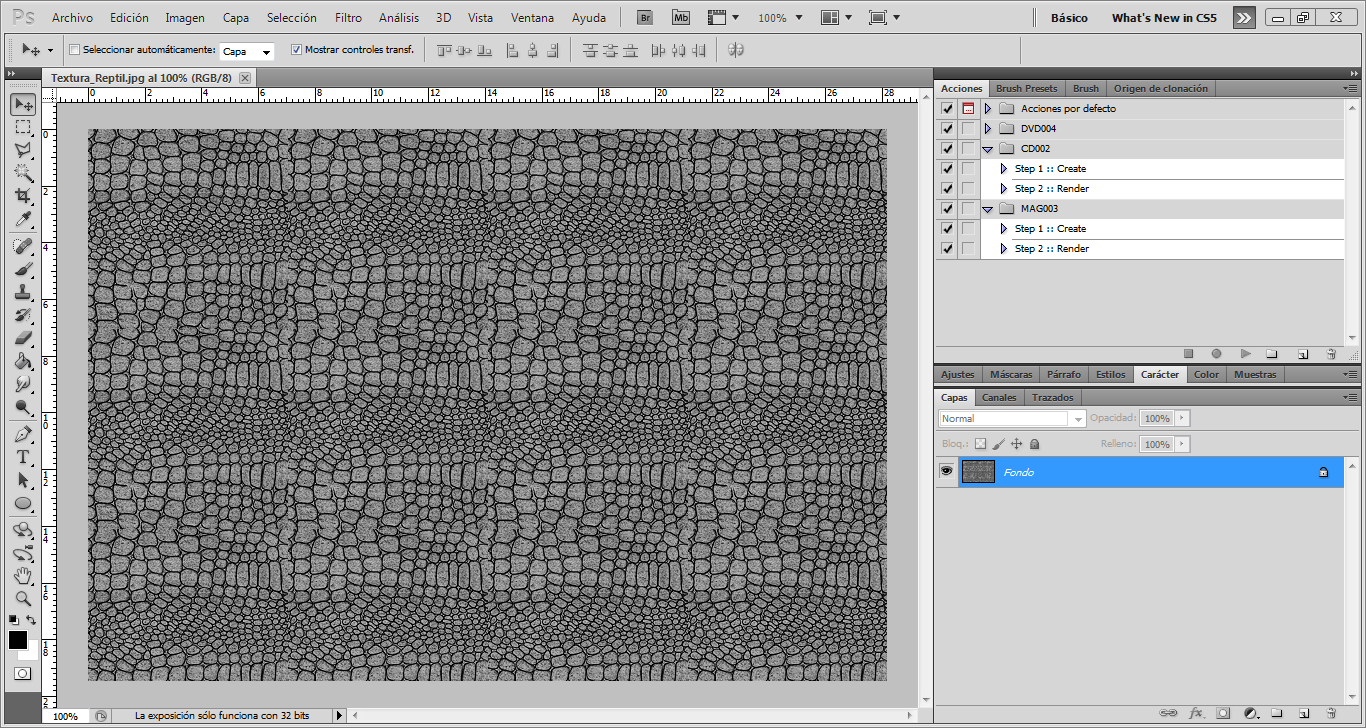Select the Brush tool
The image size is (1366, 728).
[x=23, y=269]
